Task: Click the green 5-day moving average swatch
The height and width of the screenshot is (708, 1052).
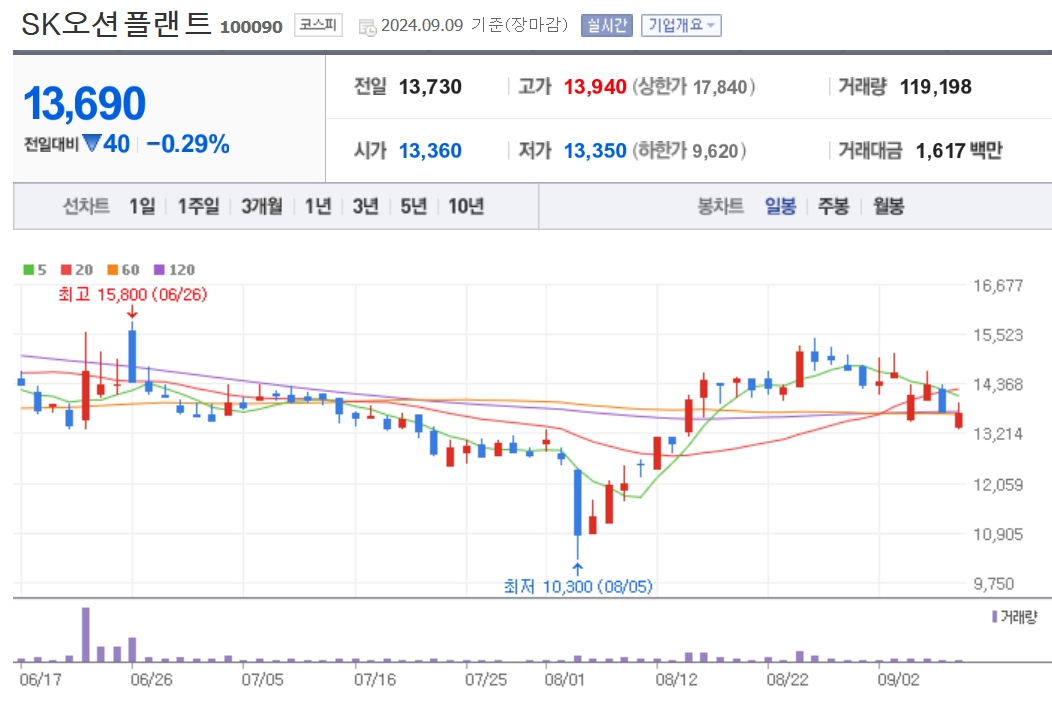Action: pos(28,270)
